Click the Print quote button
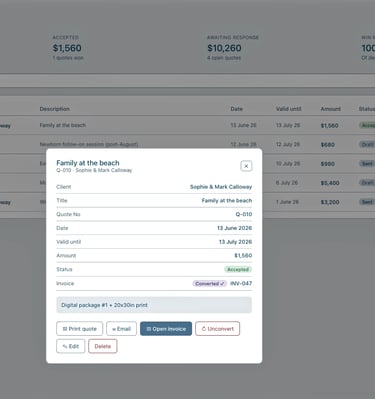Image resolution: width=375 pixels, height=399 pixels. 80,329
